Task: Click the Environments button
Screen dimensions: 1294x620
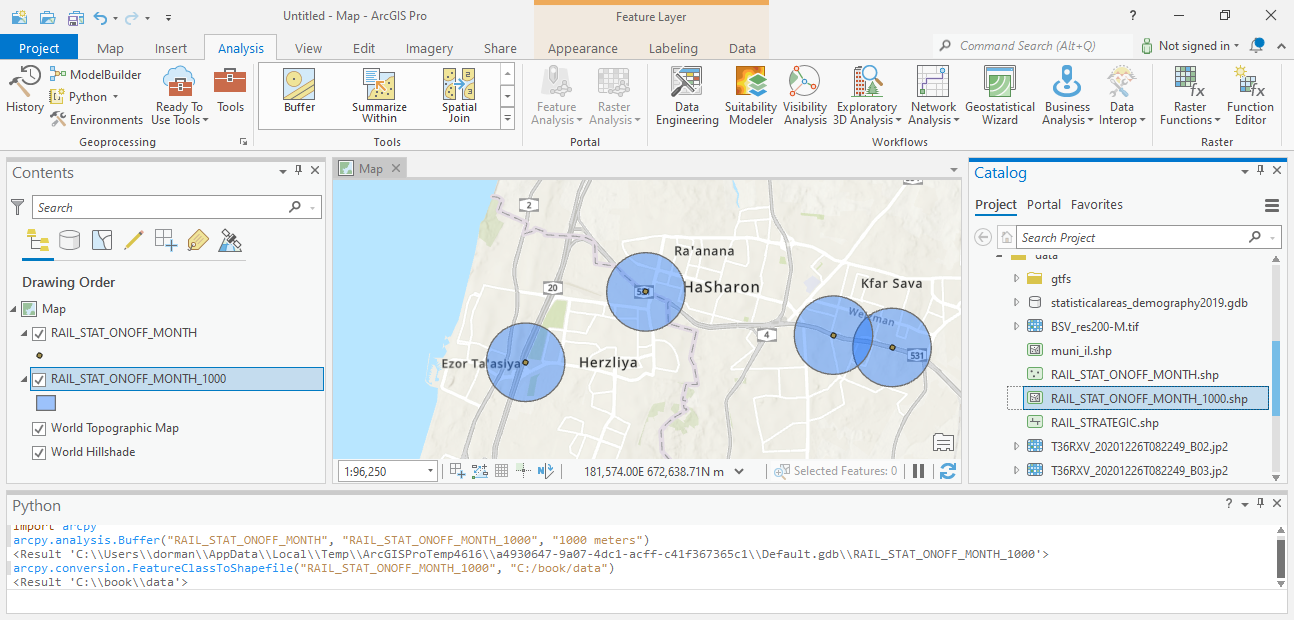Action: click(x=95, y=120)
